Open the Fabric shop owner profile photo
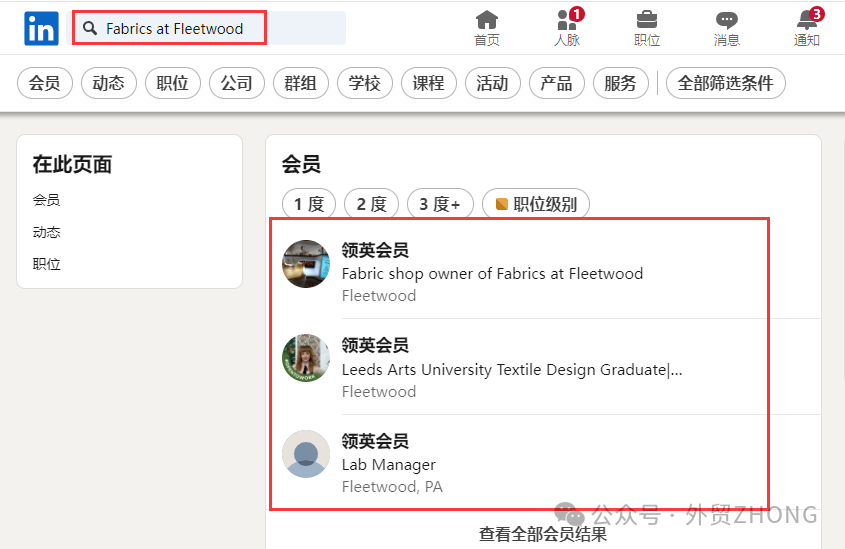The width and height of the screenshot is (845, 549). point(306,264)
